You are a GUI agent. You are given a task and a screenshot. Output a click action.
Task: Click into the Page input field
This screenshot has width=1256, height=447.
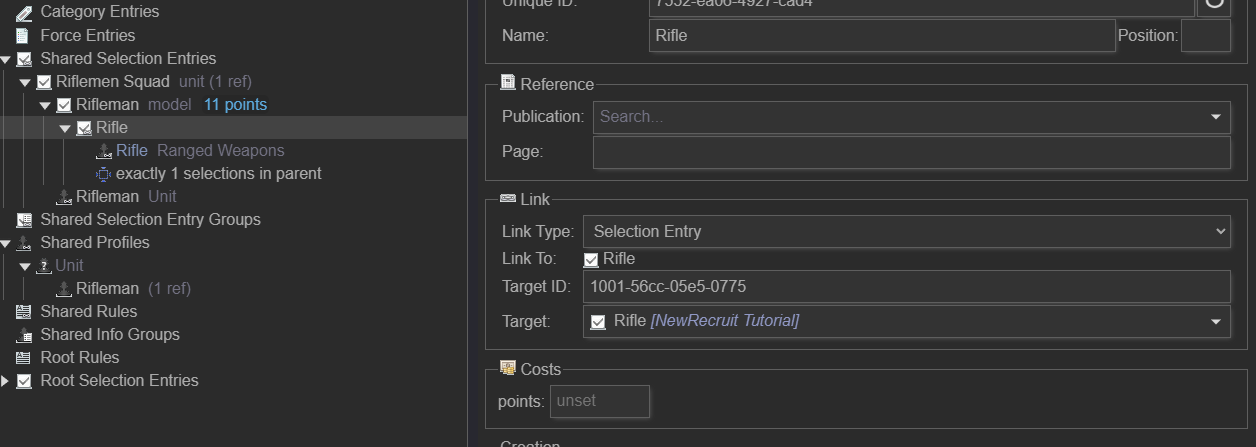point(912,152)
